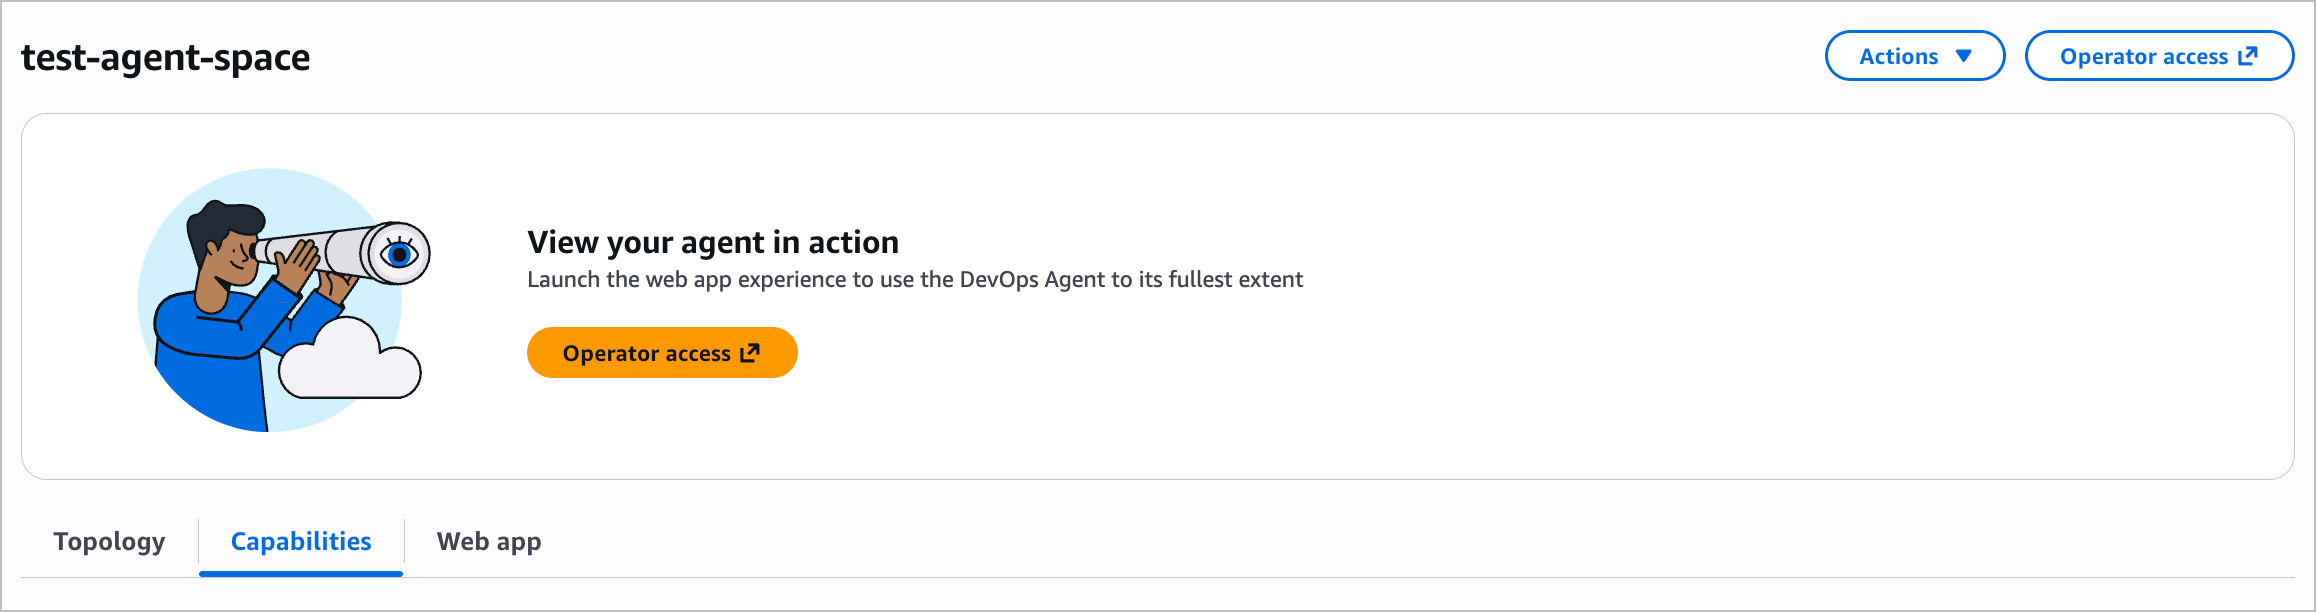Image resolution: width=2316 pixels, height=612 pixels.
Task: Open the Web app tab
Action: coord(489,541)
